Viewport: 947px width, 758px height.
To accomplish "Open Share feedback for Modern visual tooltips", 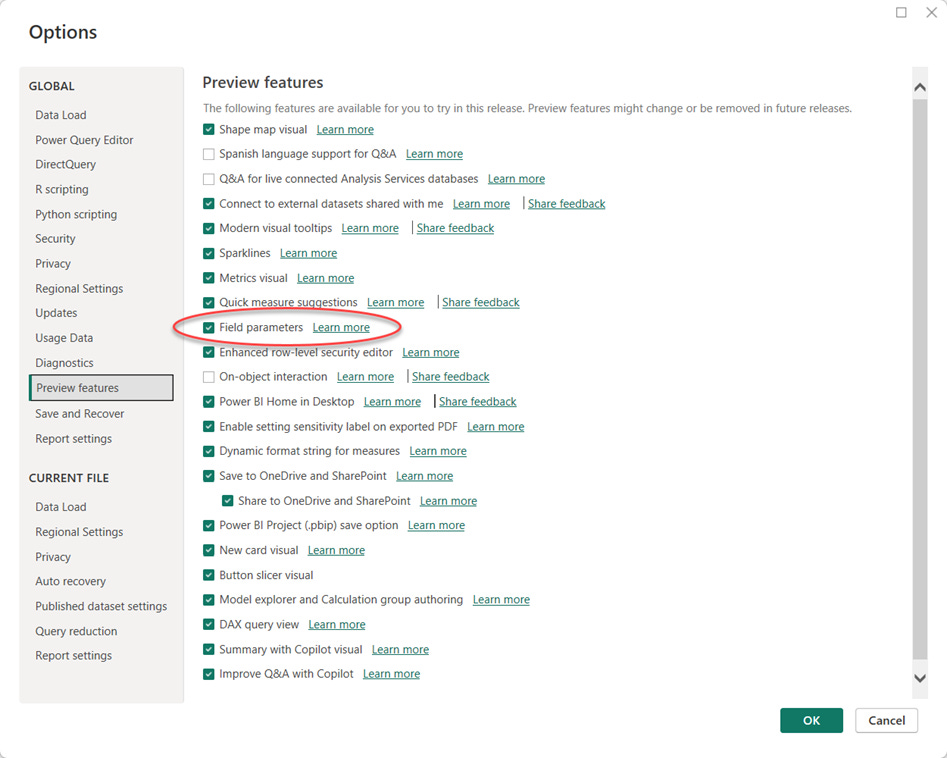I will pos(455,228).
